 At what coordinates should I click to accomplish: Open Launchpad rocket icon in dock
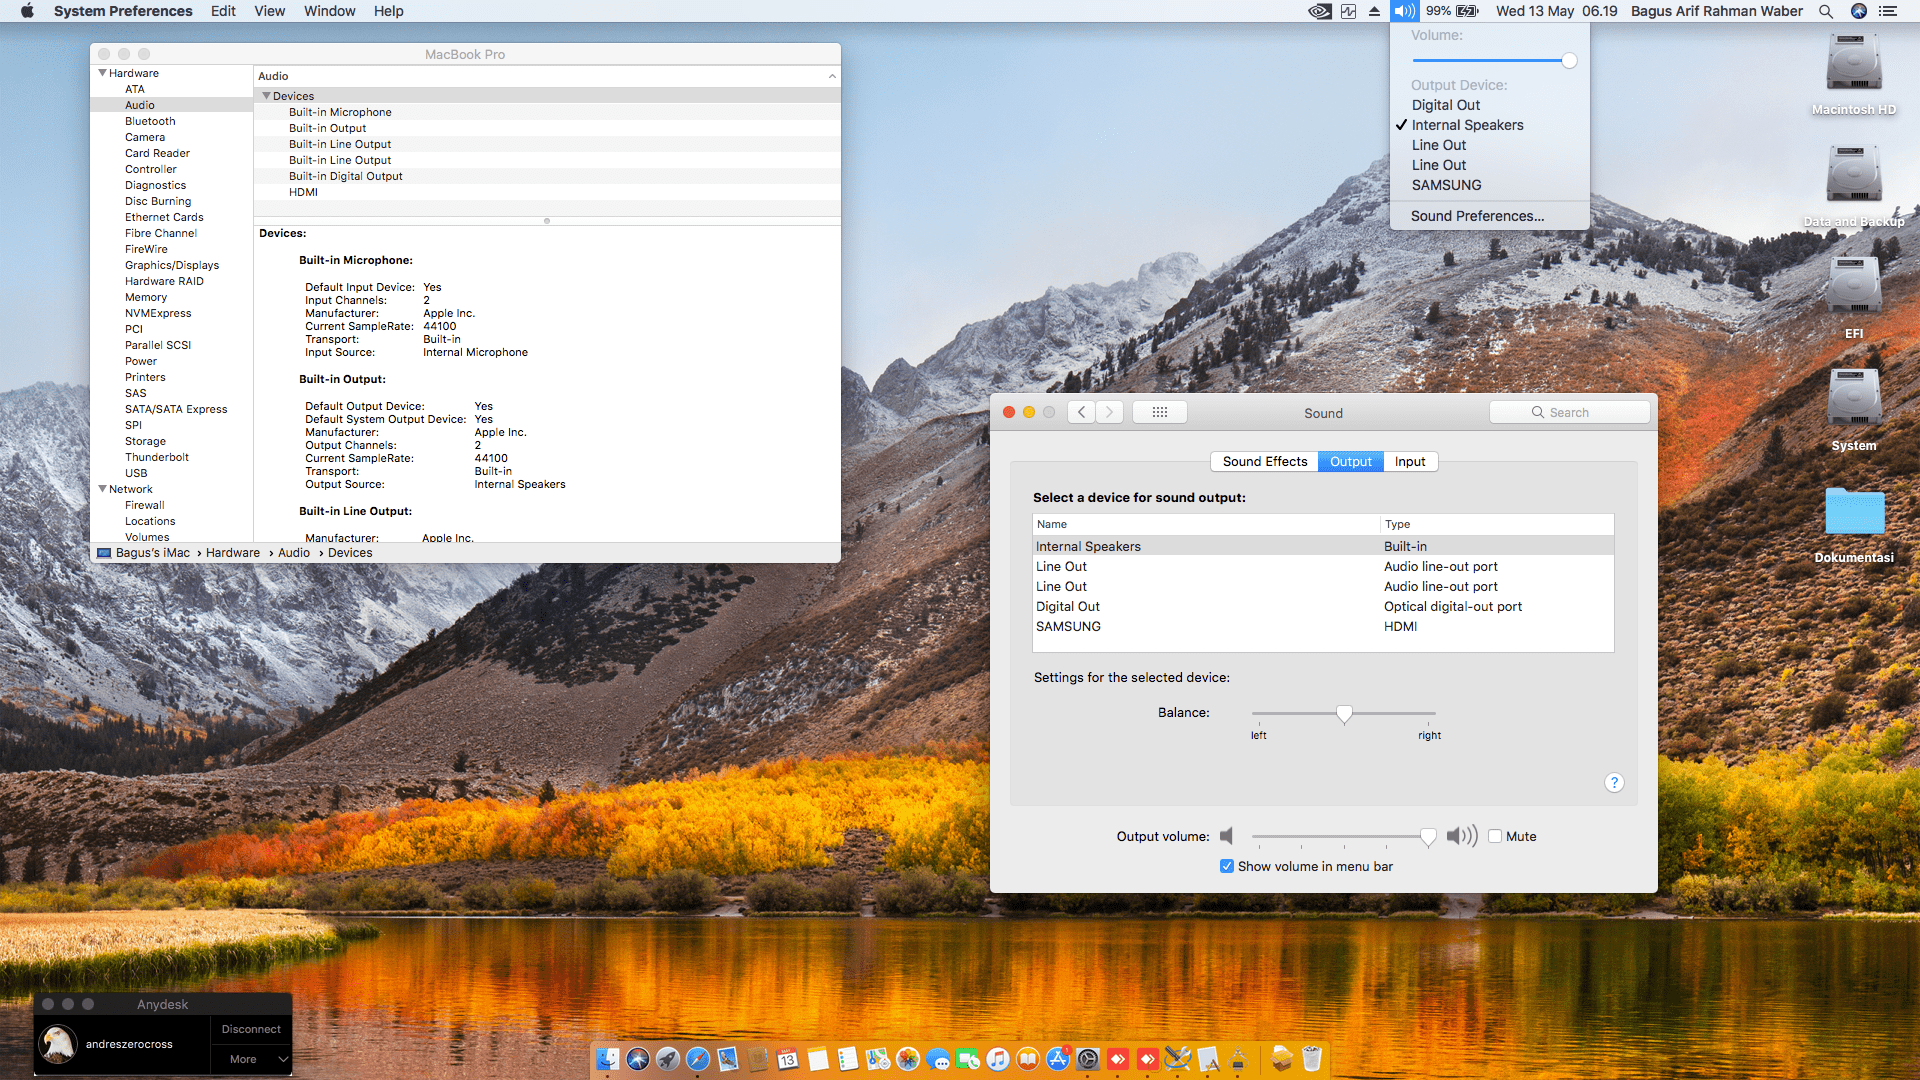coord(668,1059)
